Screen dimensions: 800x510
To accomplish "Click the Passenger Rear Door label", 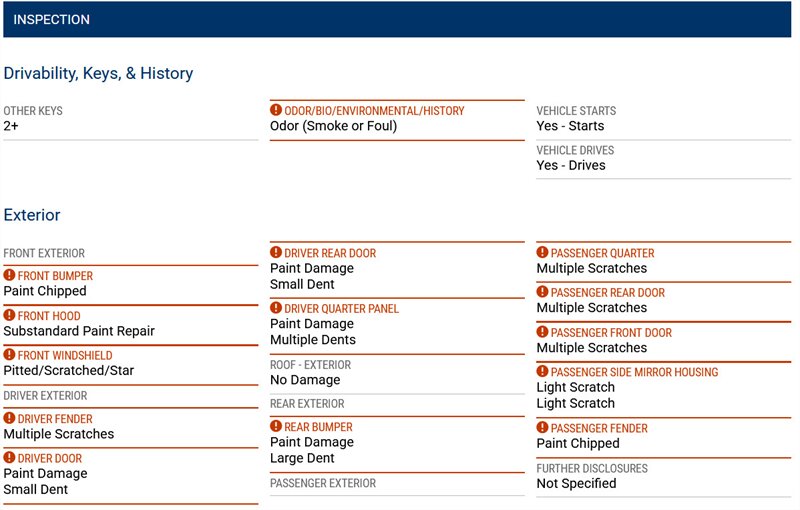I will (x=607, y=293).
